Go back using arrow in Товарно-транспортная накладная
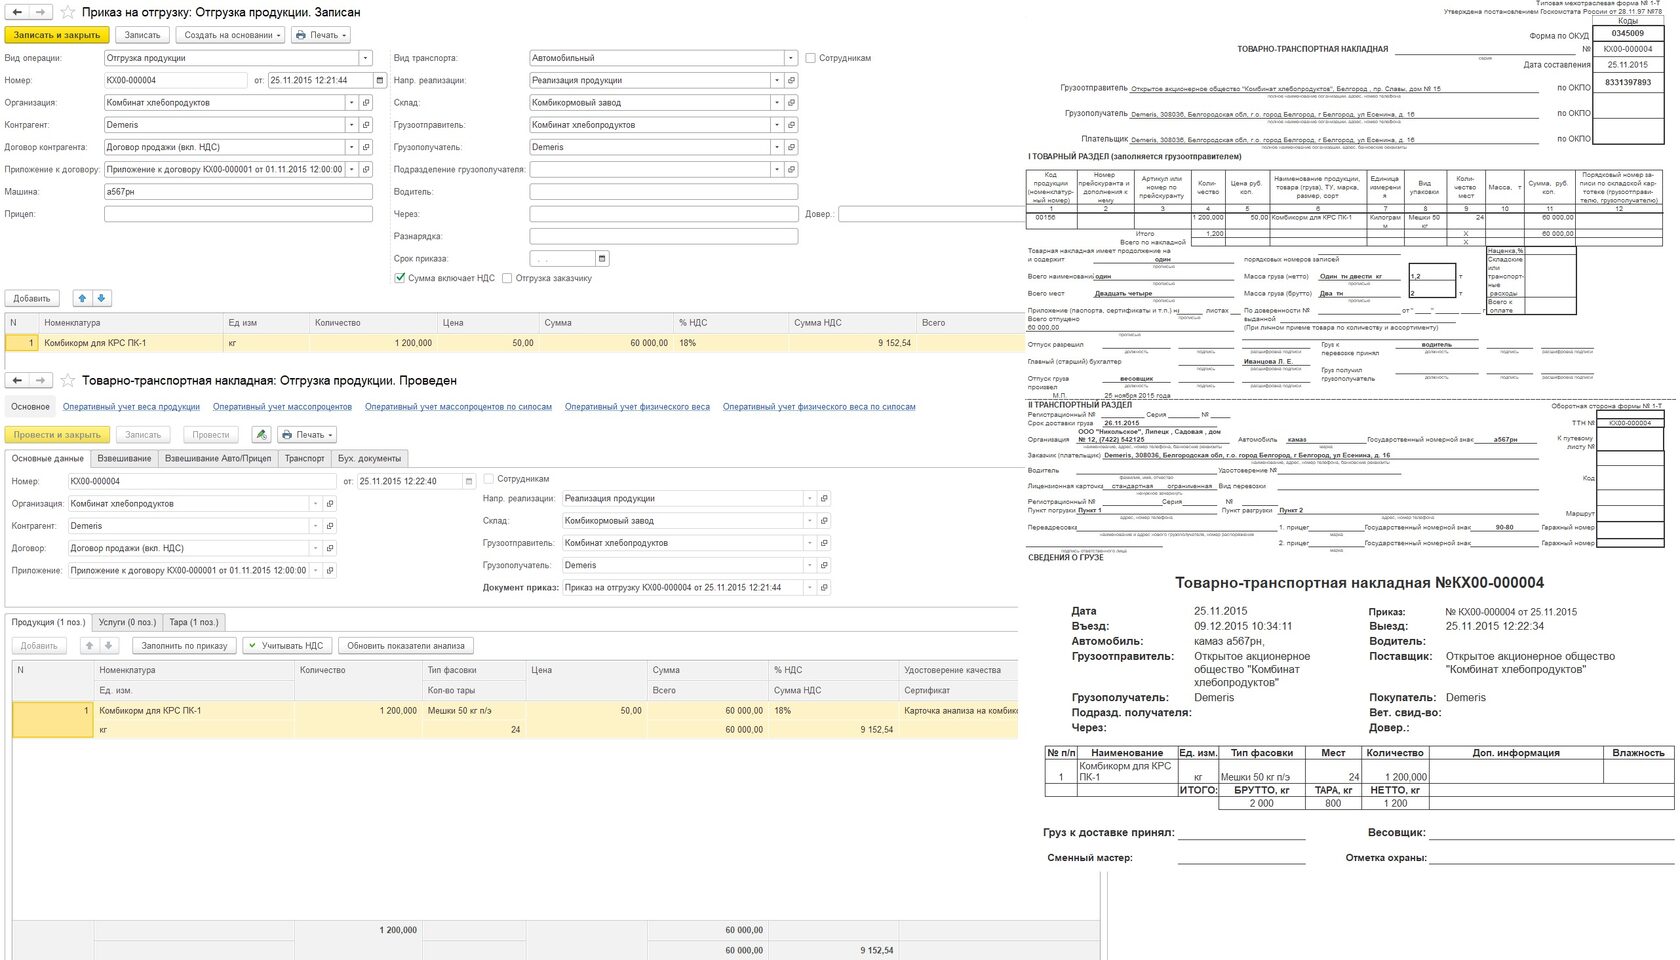 pos(17,380)
